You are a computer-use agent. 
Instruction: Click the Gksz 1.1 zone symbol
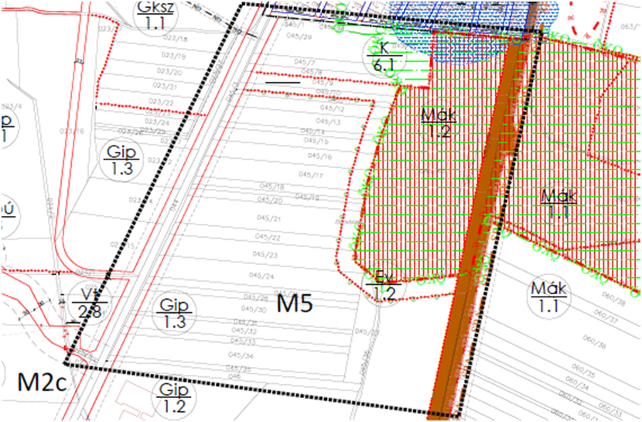click(148, 12)
